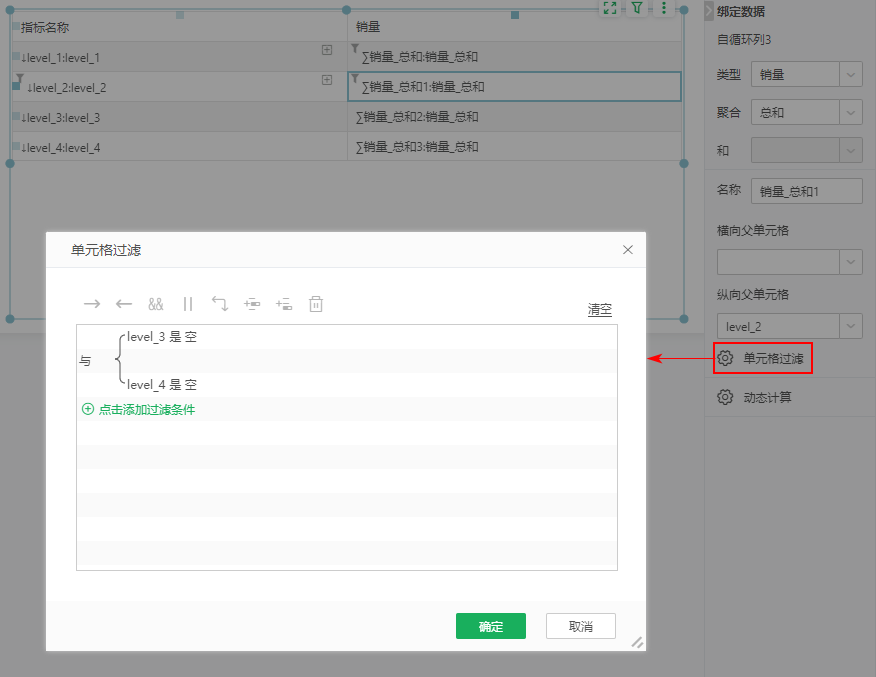Click the add condition above icon
Image resolution: width=876 pixels, height=677 pixels.
tap(252, 304)
